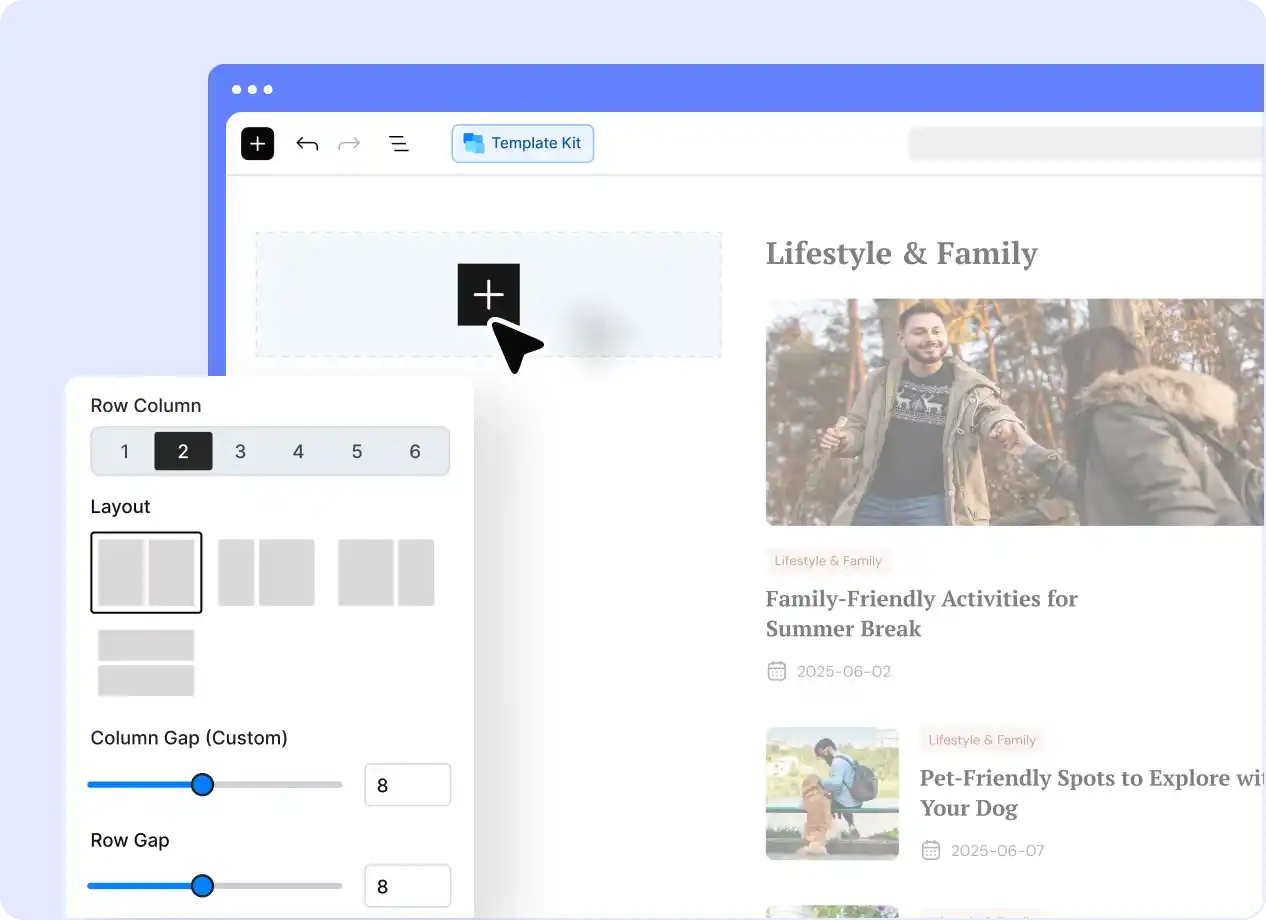Choose the stacked two-row layout option
This screenshot has height=920, width=1266.
pyautogui.click(x=146, y=662)
